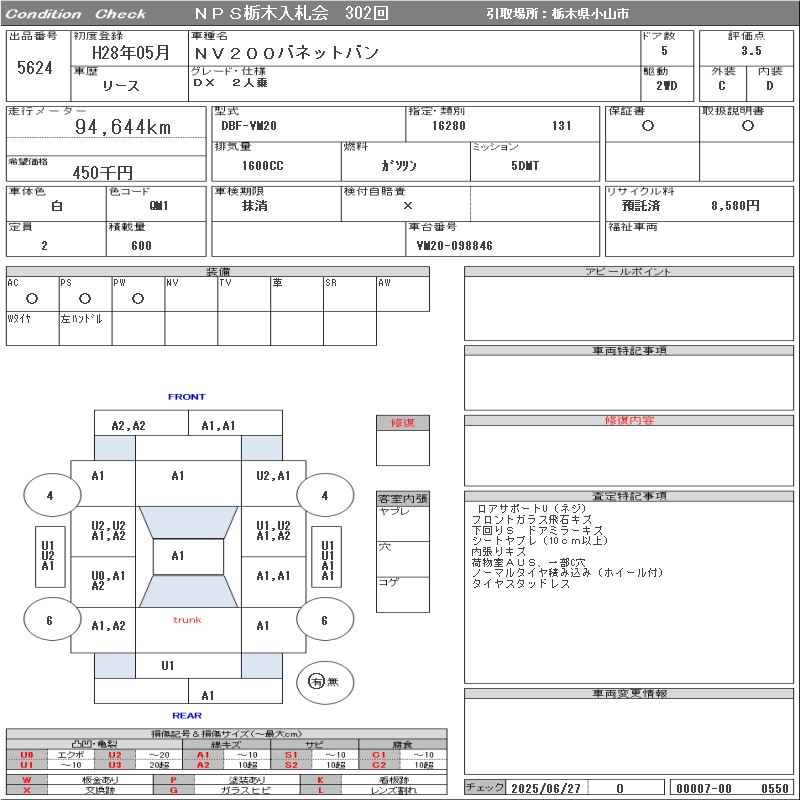The width and height of the screenshot is (800, 800).
Task: Select overall evaluation score 3.5
Action: [751, 51]
